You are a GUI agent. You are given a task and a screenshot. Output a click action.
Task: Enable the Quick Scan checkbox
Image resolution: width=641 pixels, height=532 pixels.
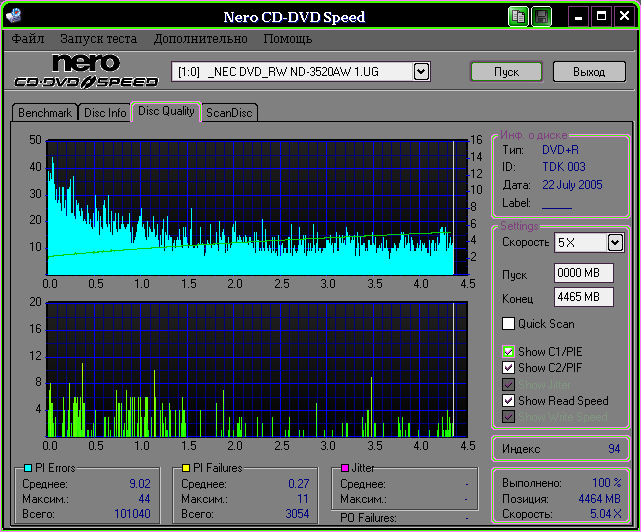509,324
